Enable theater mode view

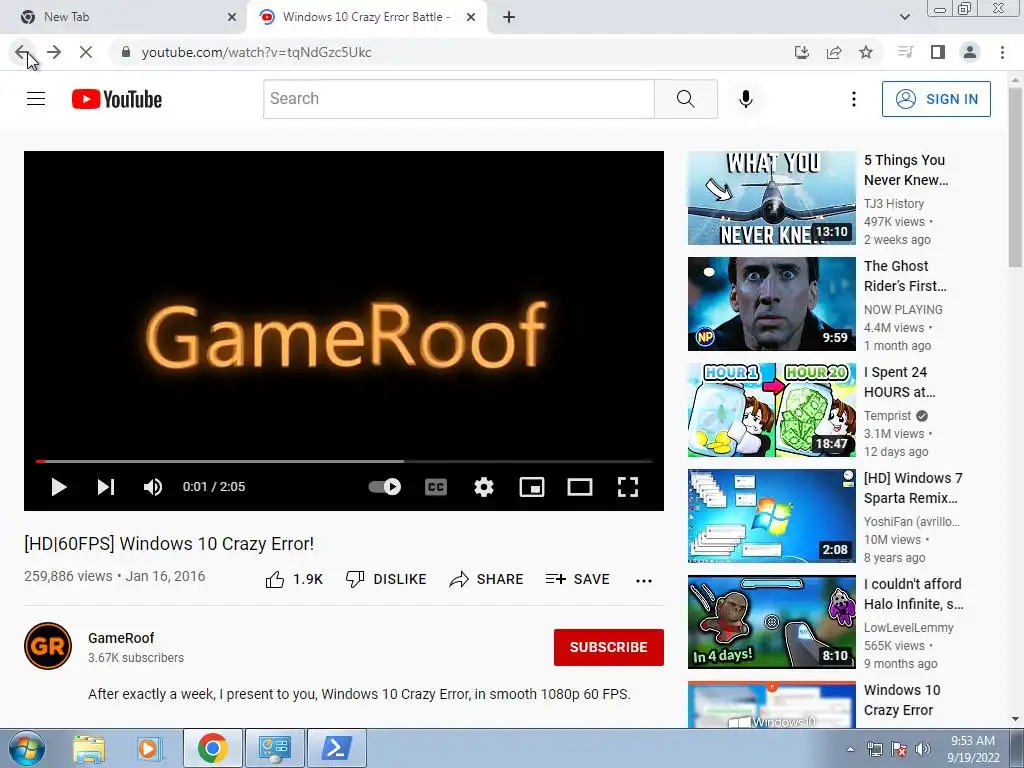(580, 487)
